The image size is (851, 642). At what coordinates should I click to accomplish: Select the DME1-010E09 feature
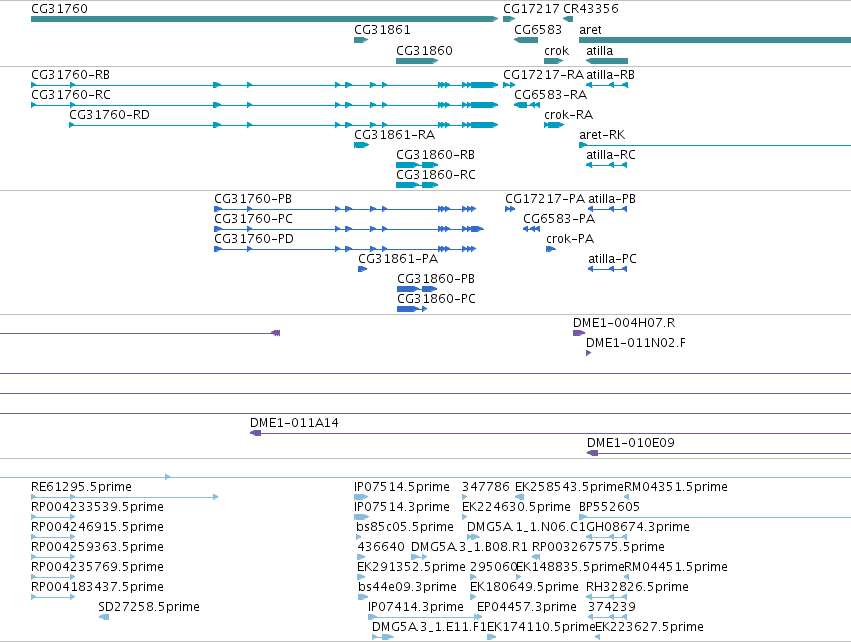click(x=719, y=453)
